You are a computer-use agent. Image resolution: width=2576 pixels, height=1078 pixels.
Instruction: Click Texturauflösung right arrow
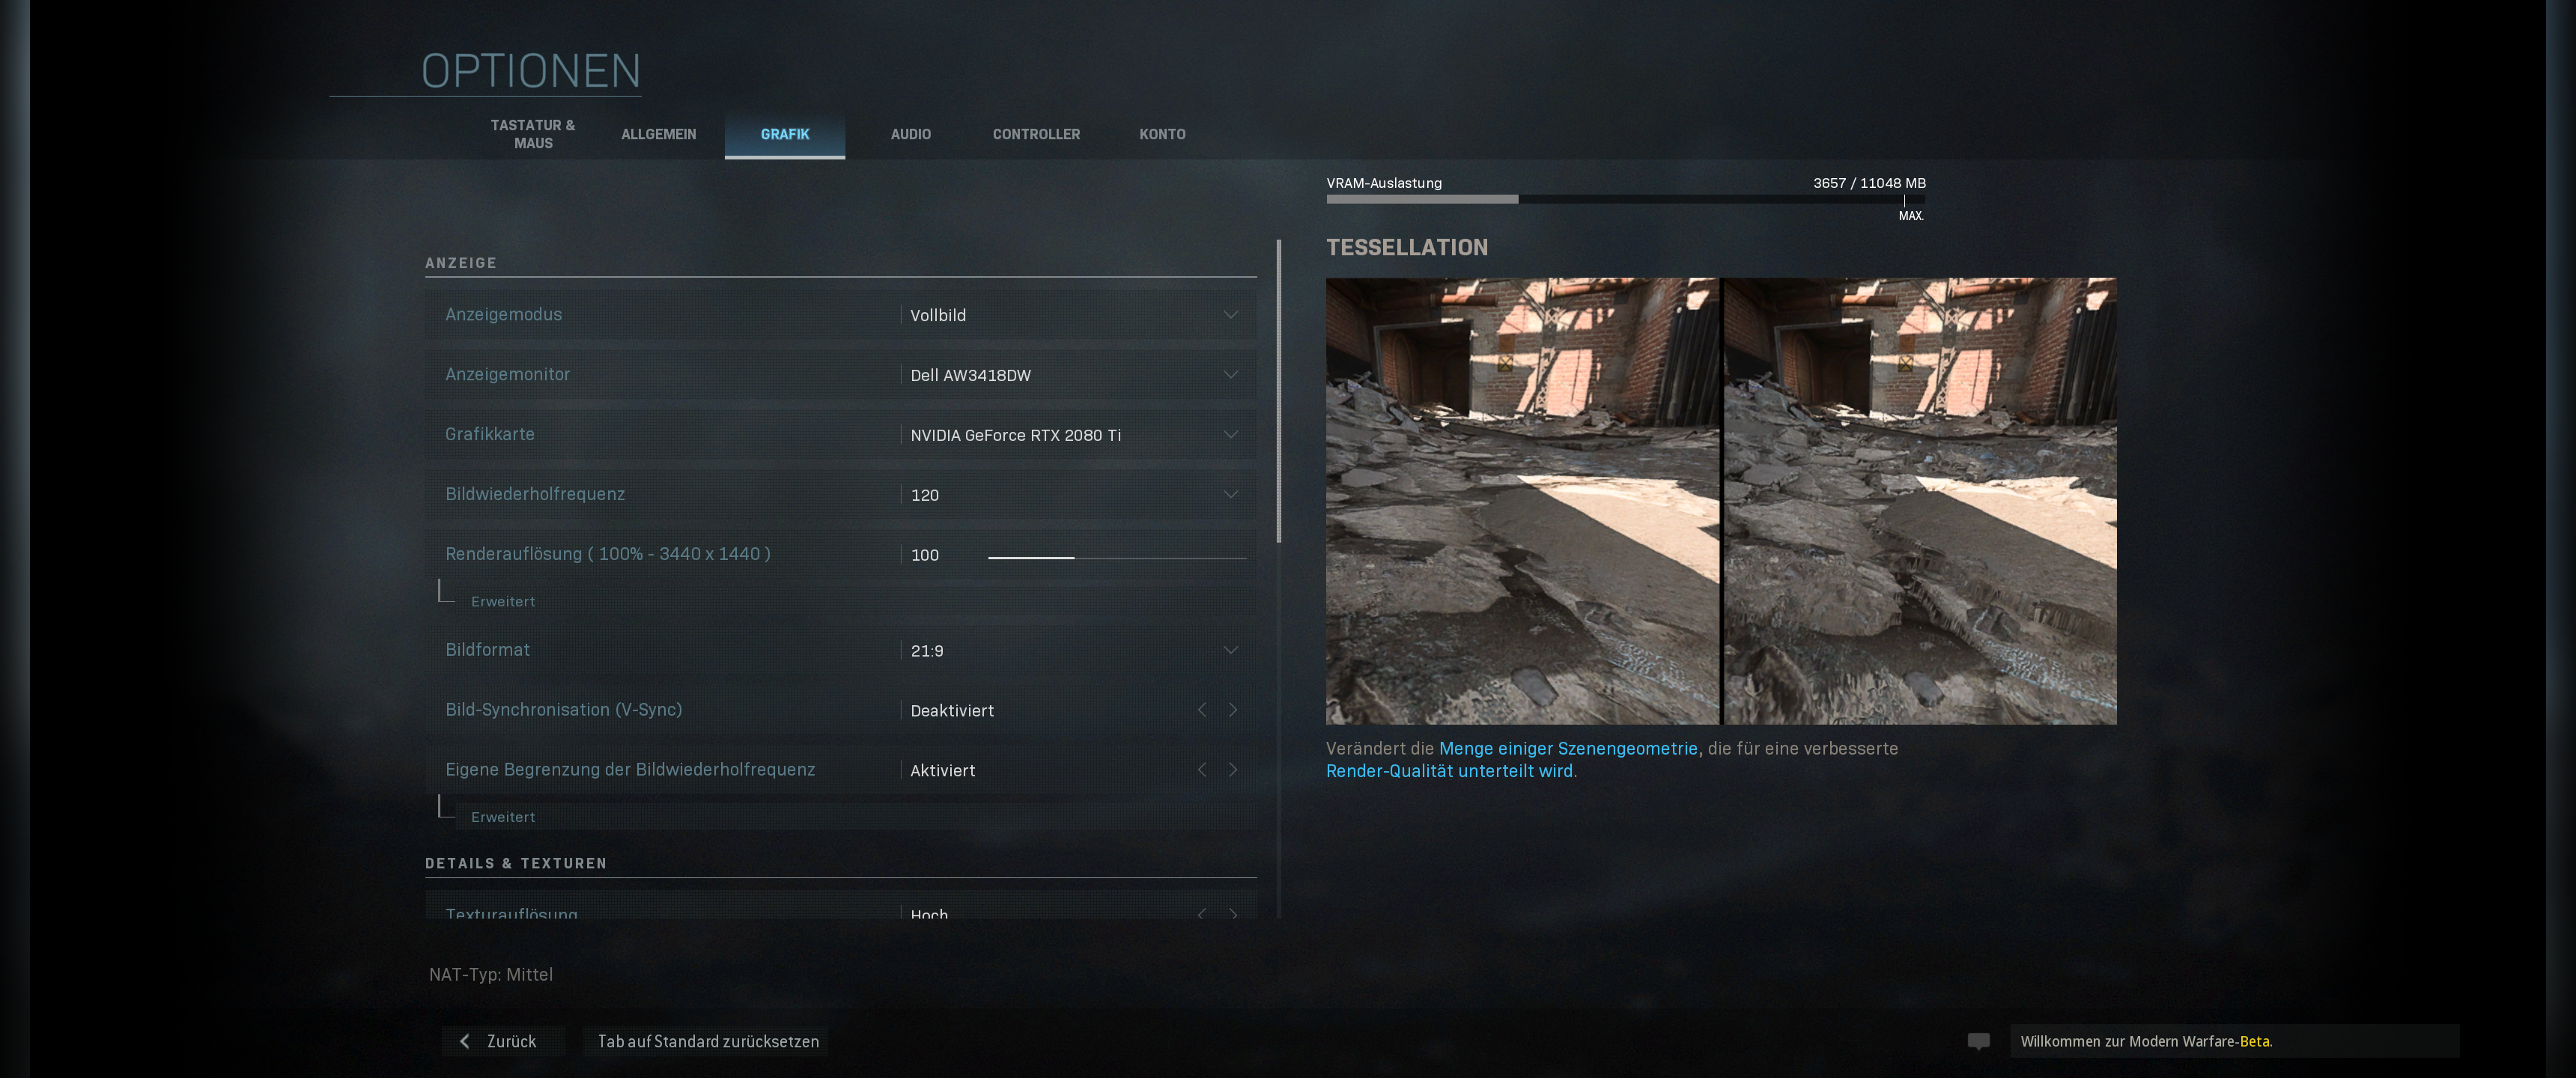pos(1233,913)
